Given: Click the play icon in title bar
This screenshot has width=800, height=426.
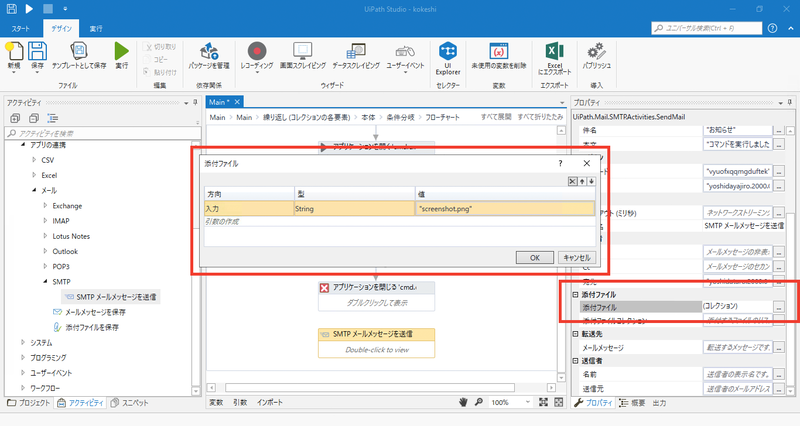Looking at the screenshot, I should [x=29, y=9].
